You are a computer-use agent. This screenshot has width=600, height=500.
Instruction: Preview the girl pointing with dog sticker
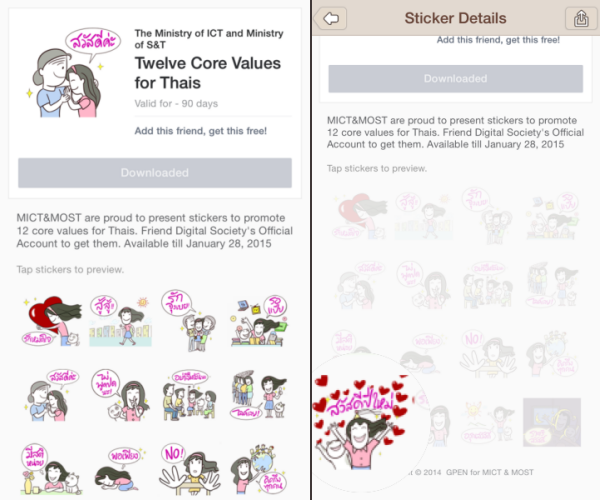(259, 396)
